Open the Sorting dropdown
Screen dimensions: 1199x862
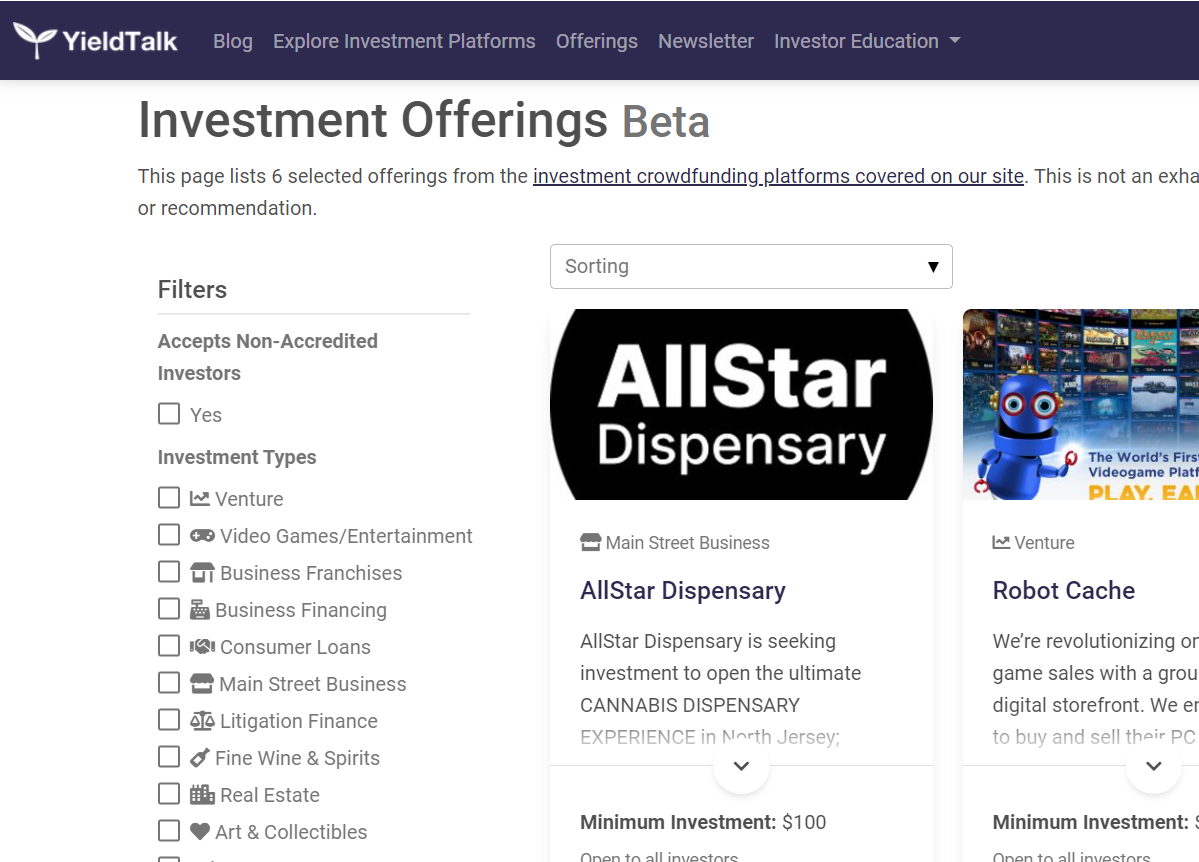(751, 266)
